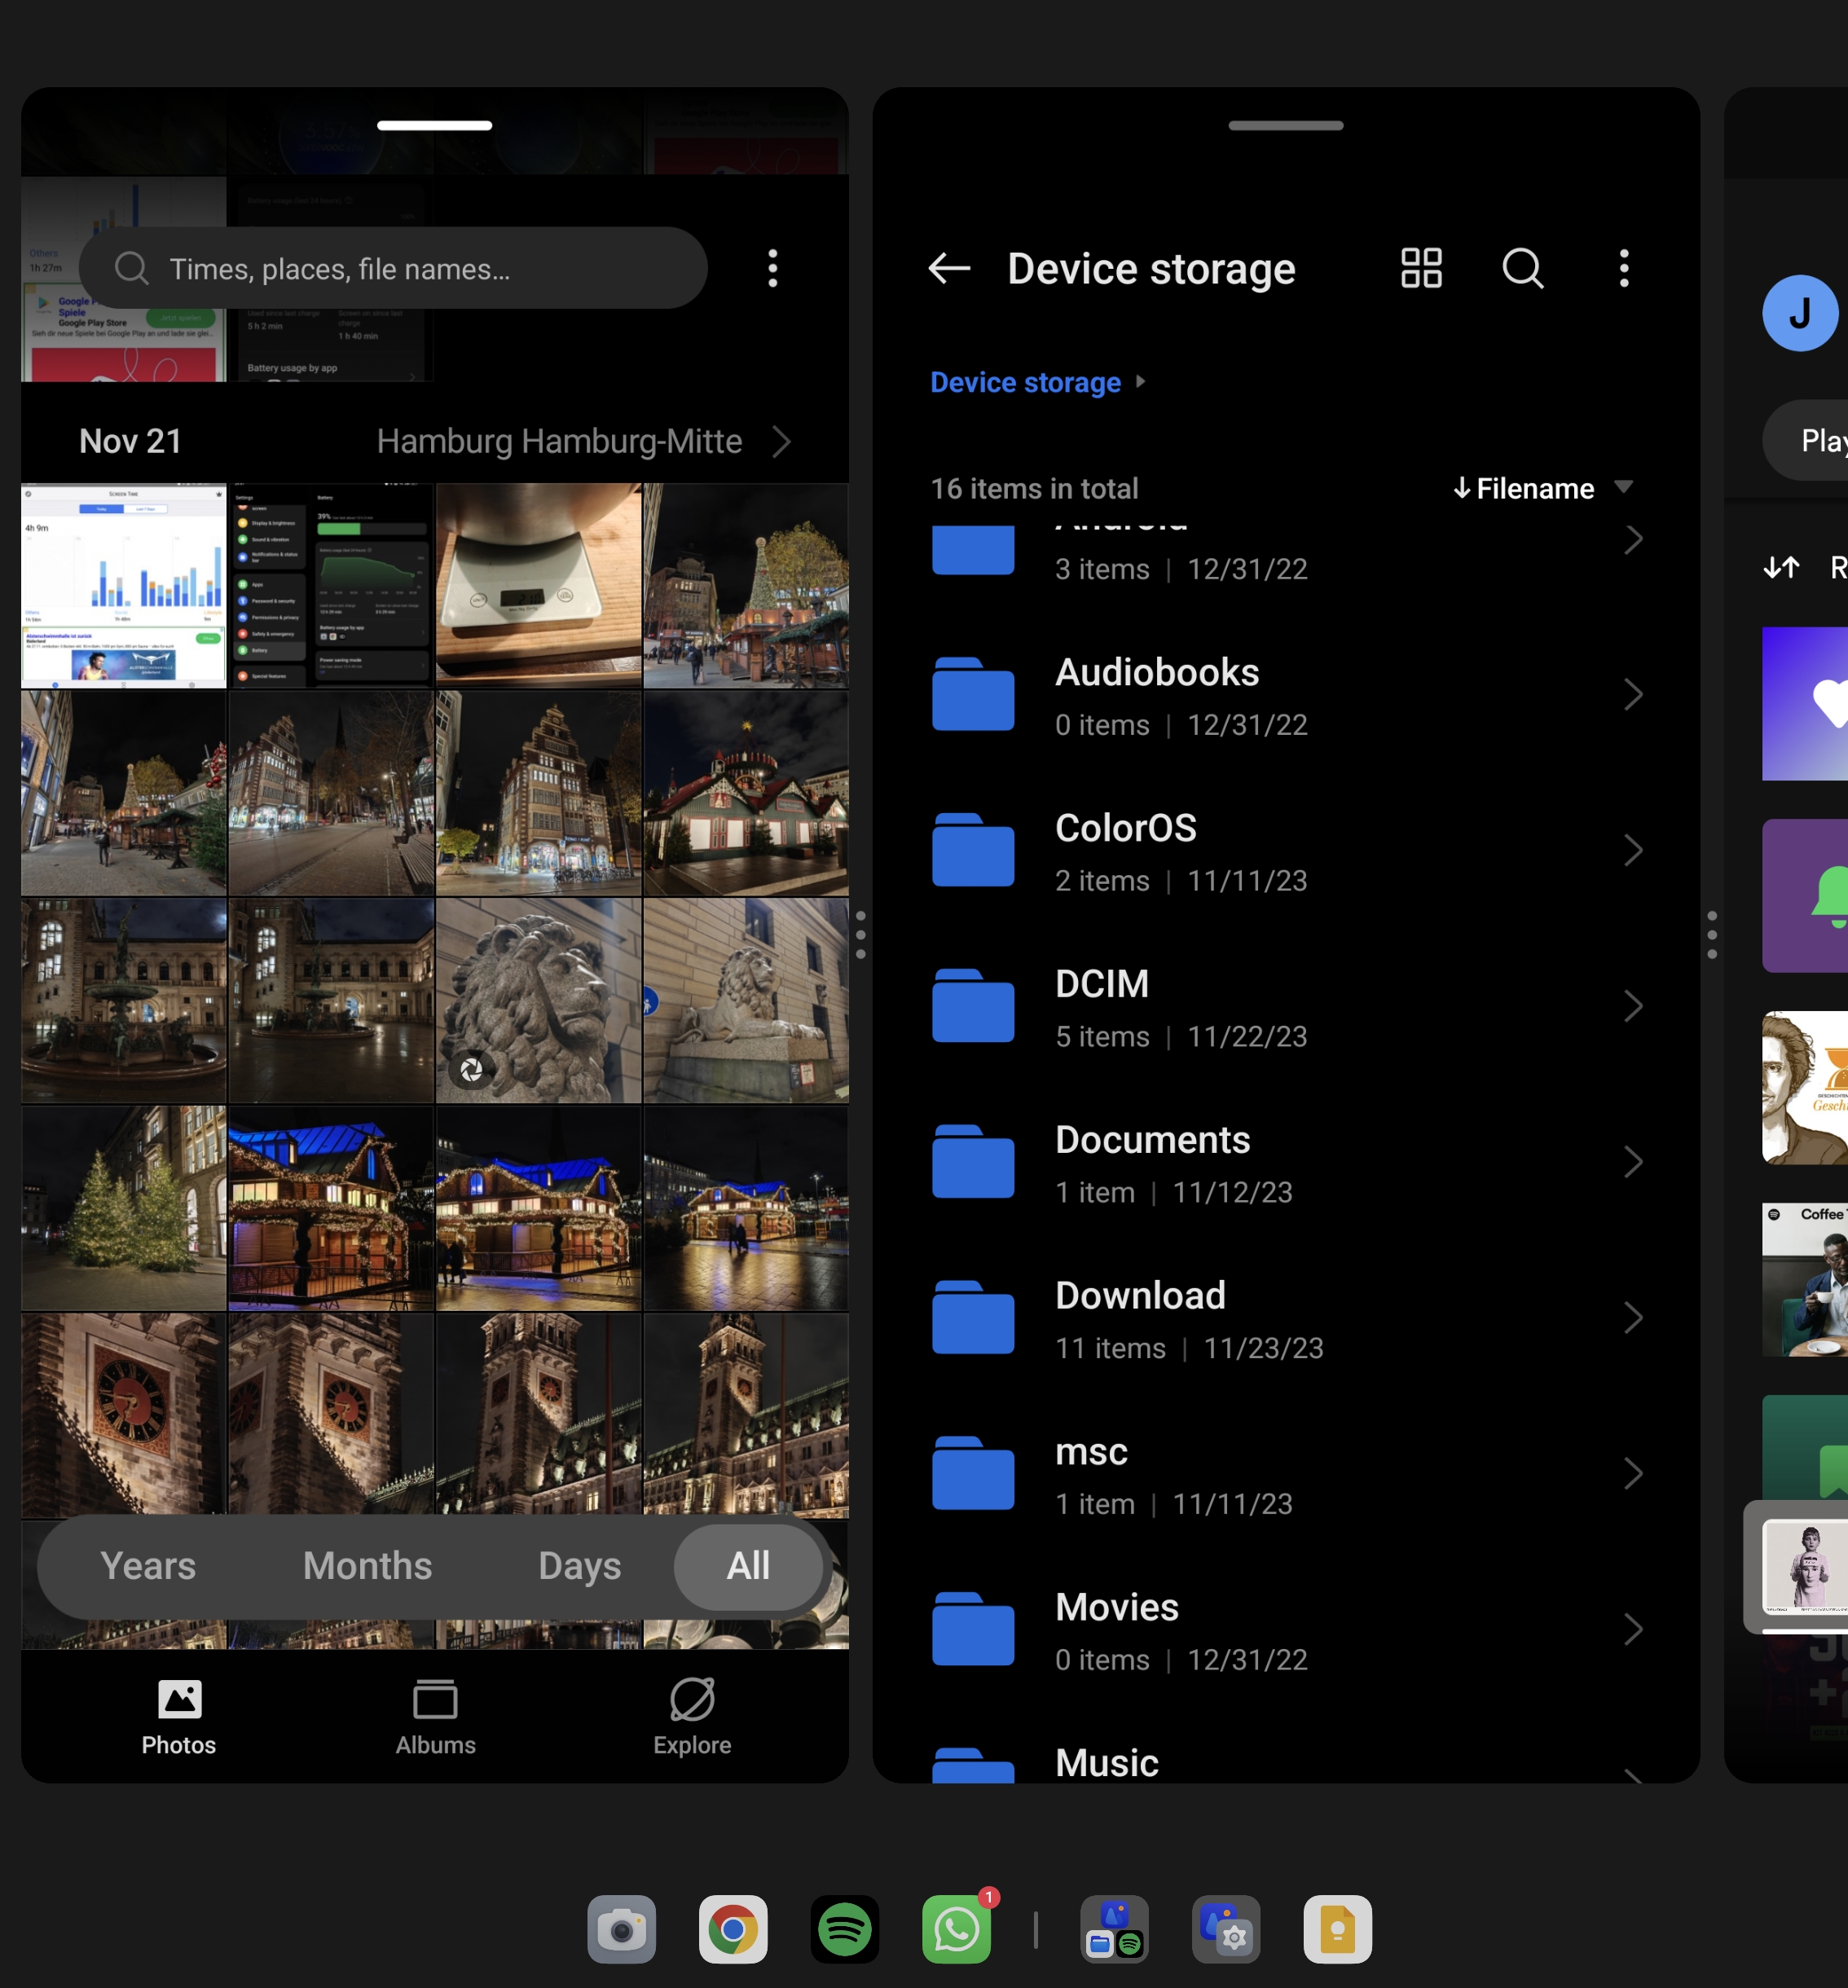Expand chevron on the Documents row

click(1633, 1162)
